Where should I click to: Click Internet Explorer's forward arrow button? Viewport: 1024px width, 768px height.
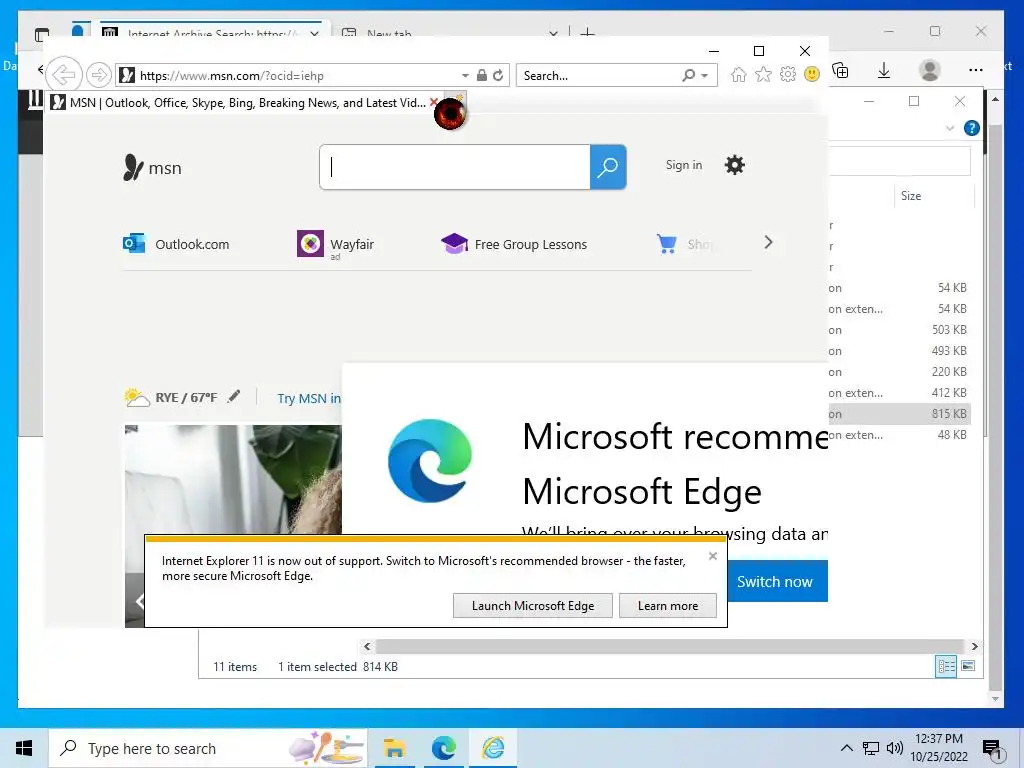tap(99, 75)
